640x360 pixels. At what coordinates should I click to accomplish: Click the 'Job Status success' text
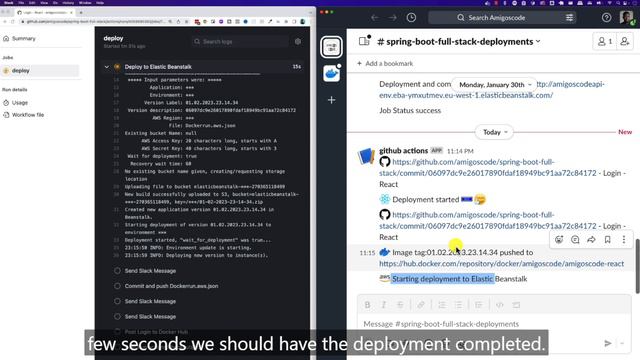coord(410,110)
